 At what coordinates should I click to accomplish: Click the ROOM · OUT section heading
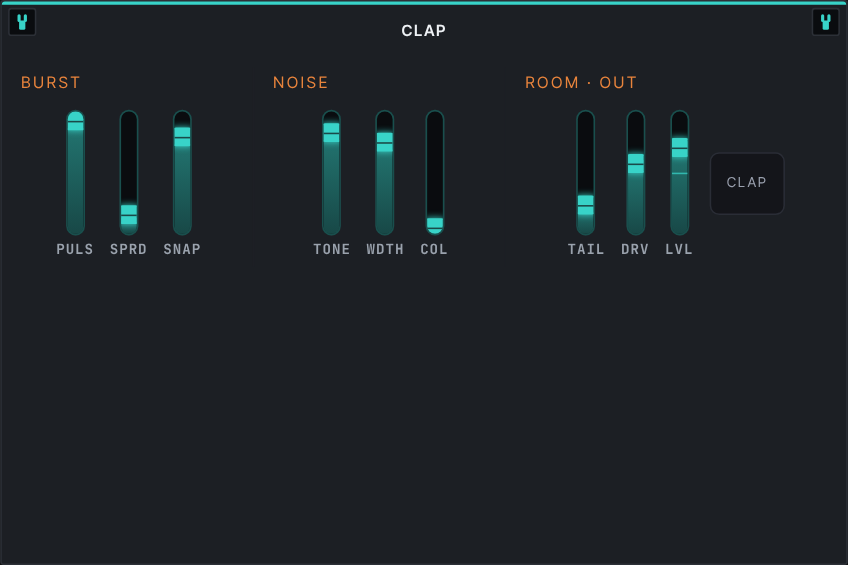tap(581, 83)
